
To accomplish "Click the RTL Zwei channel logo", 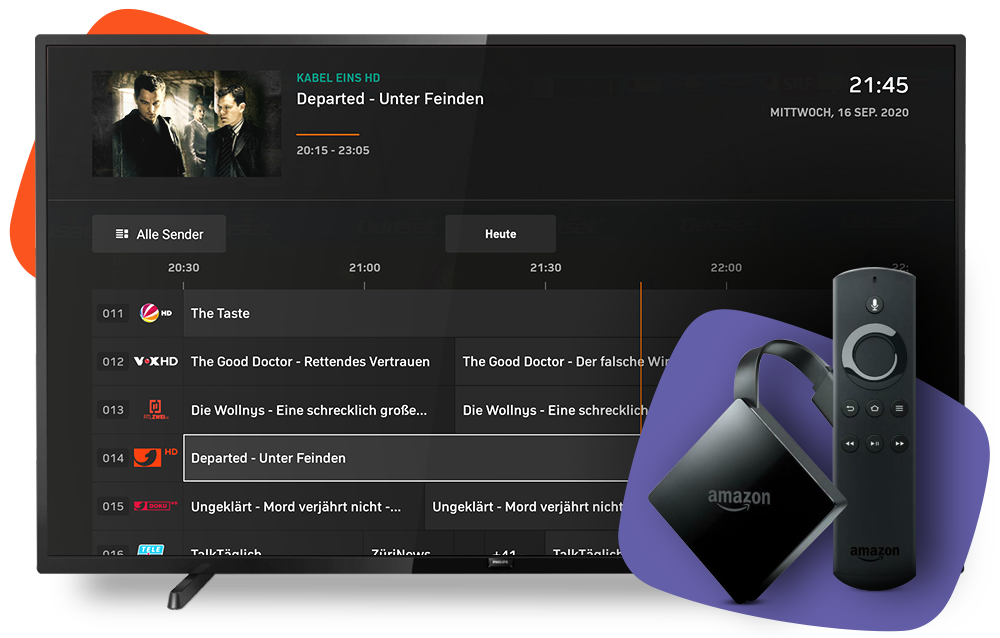I will pyautogui.click(x=155, y=410).
